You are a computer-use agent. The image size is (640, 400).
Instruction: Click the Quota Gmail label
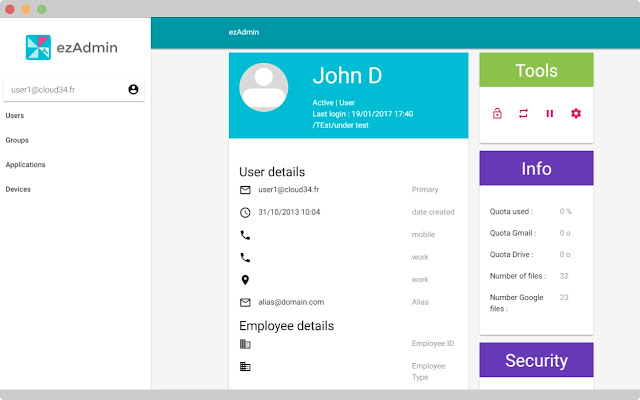[x=513, y=233]
